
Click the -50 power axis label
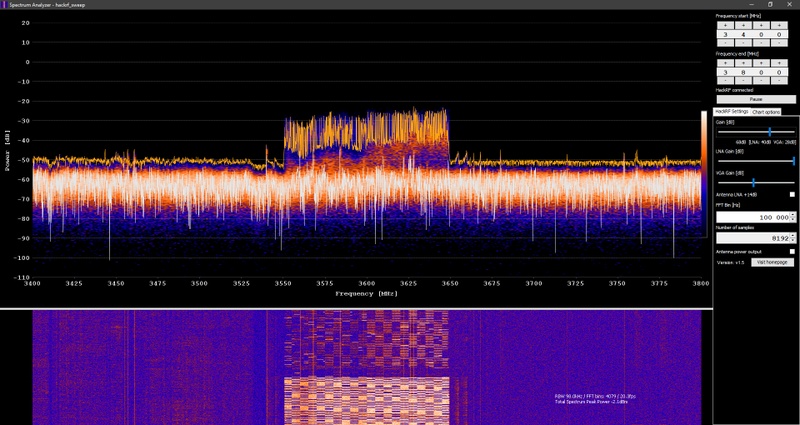[x=23, y=160]
